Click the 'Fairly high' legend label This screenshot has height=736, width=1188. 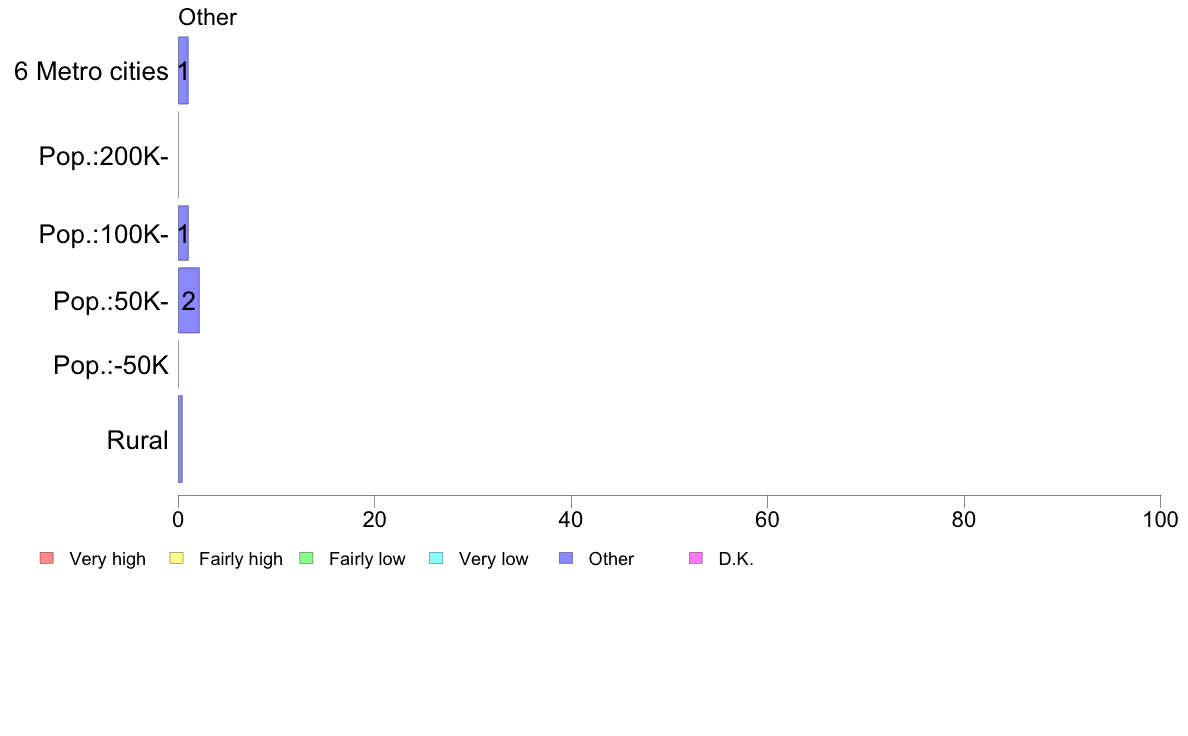pos(241,559)
